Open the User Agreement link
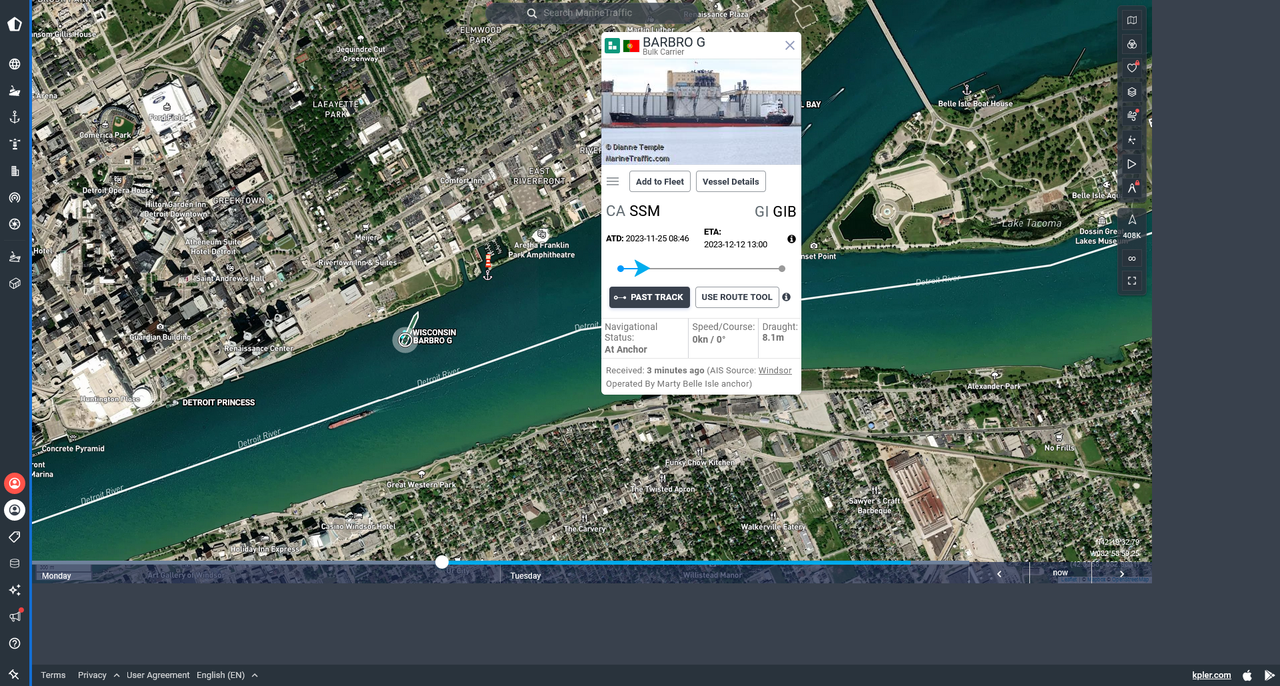This screenshot has height=686, width=1280. [156, 675]
